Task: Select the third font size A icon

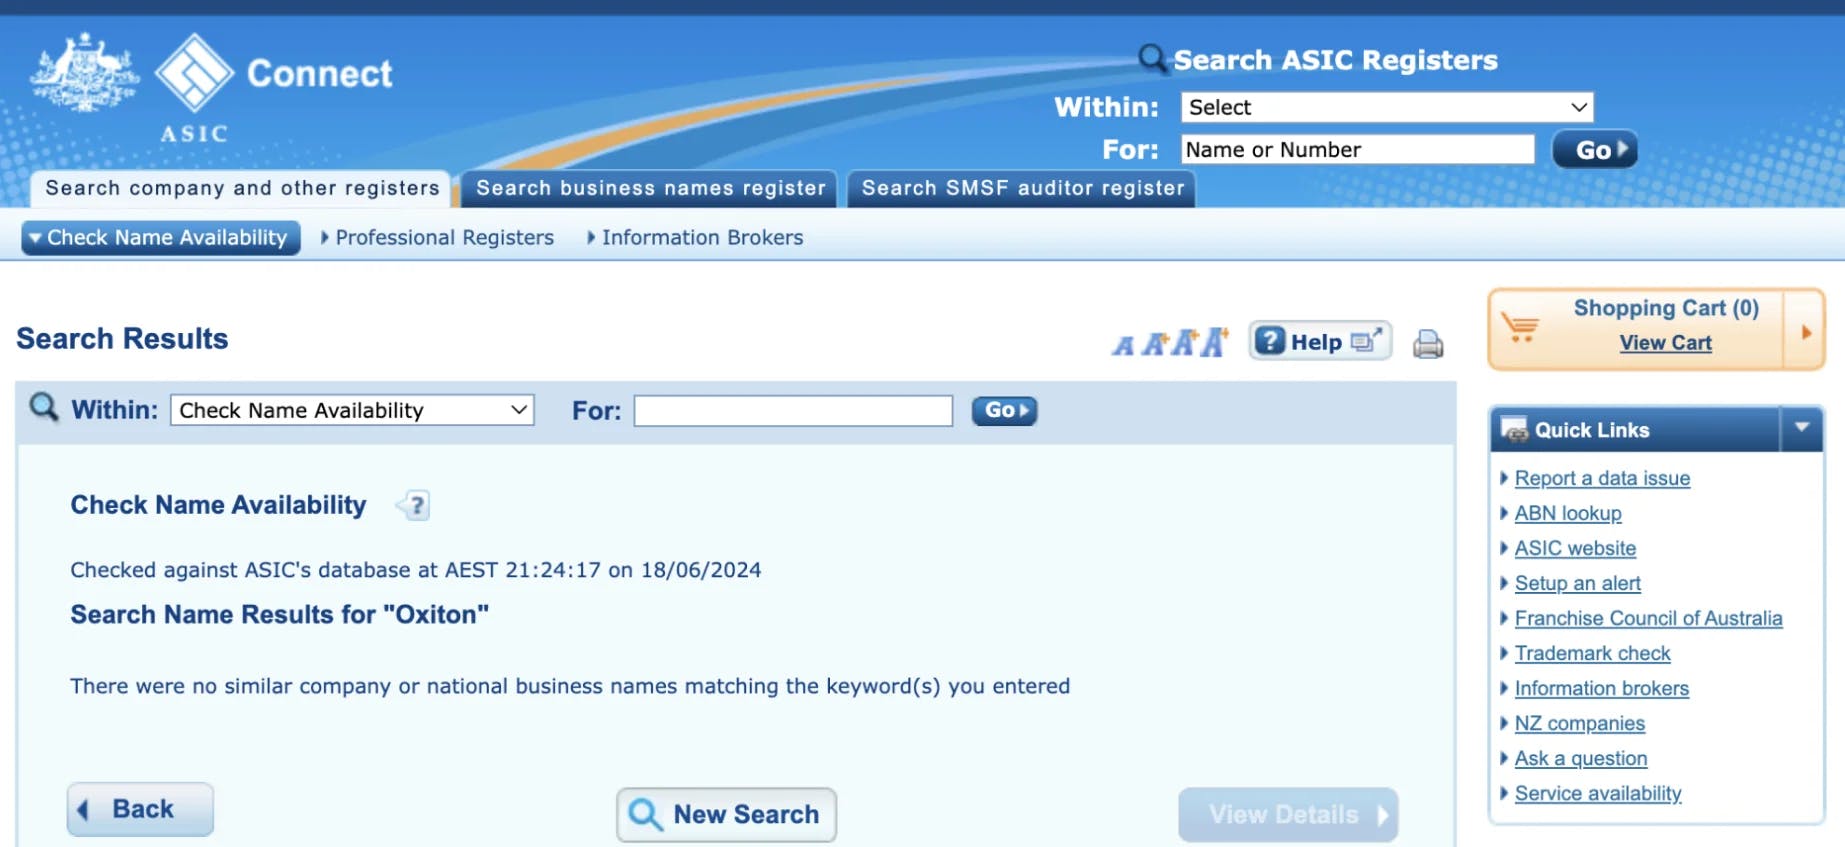Action: tap(1184, 343)
